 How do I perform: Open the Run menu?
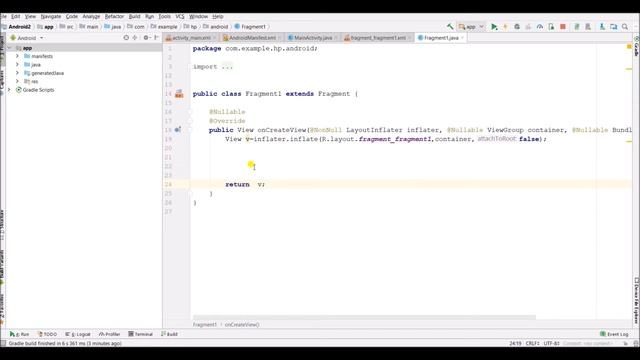[x=149, y=16]
